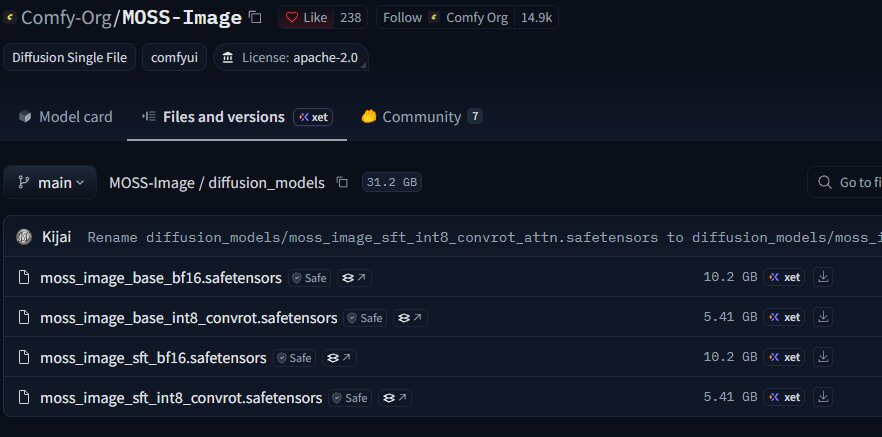Click the Kijai avatar image
The width and height of the screenshot is (882, 437).
(24, 237)
